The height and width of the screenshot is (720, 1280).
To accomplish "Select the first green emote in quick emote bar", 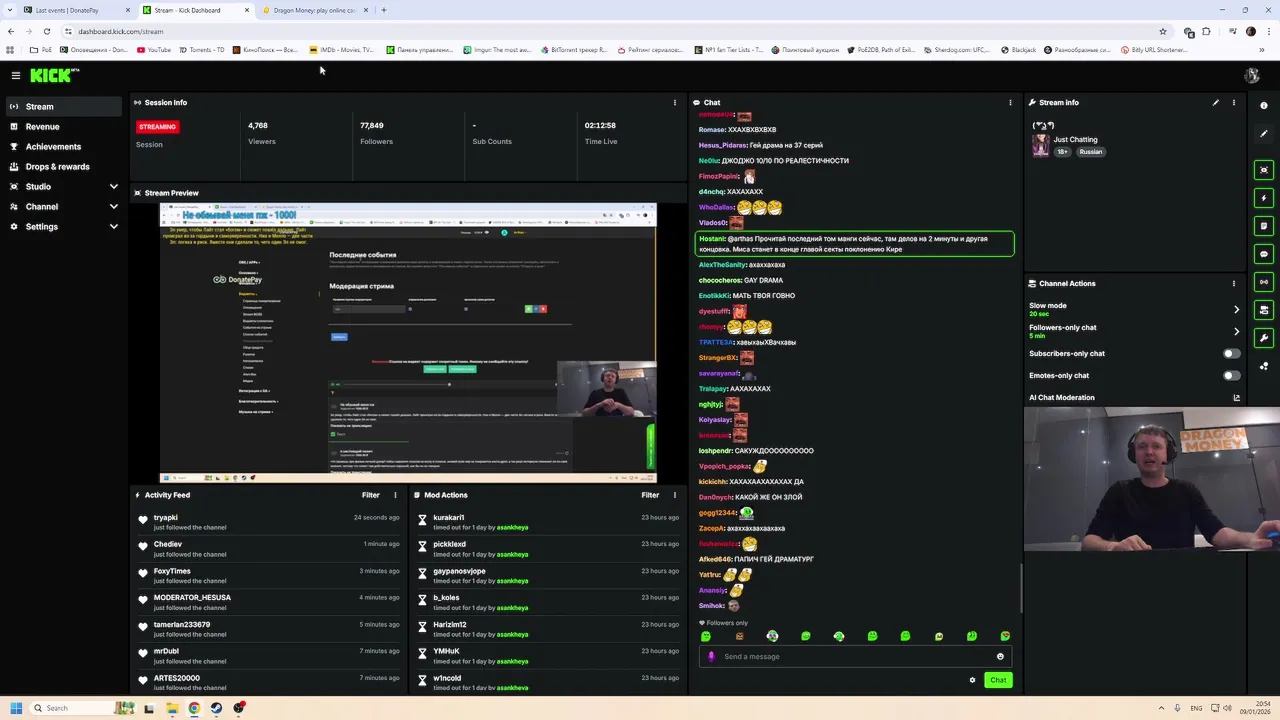I will pyautogui.click(x=706, y=636).
